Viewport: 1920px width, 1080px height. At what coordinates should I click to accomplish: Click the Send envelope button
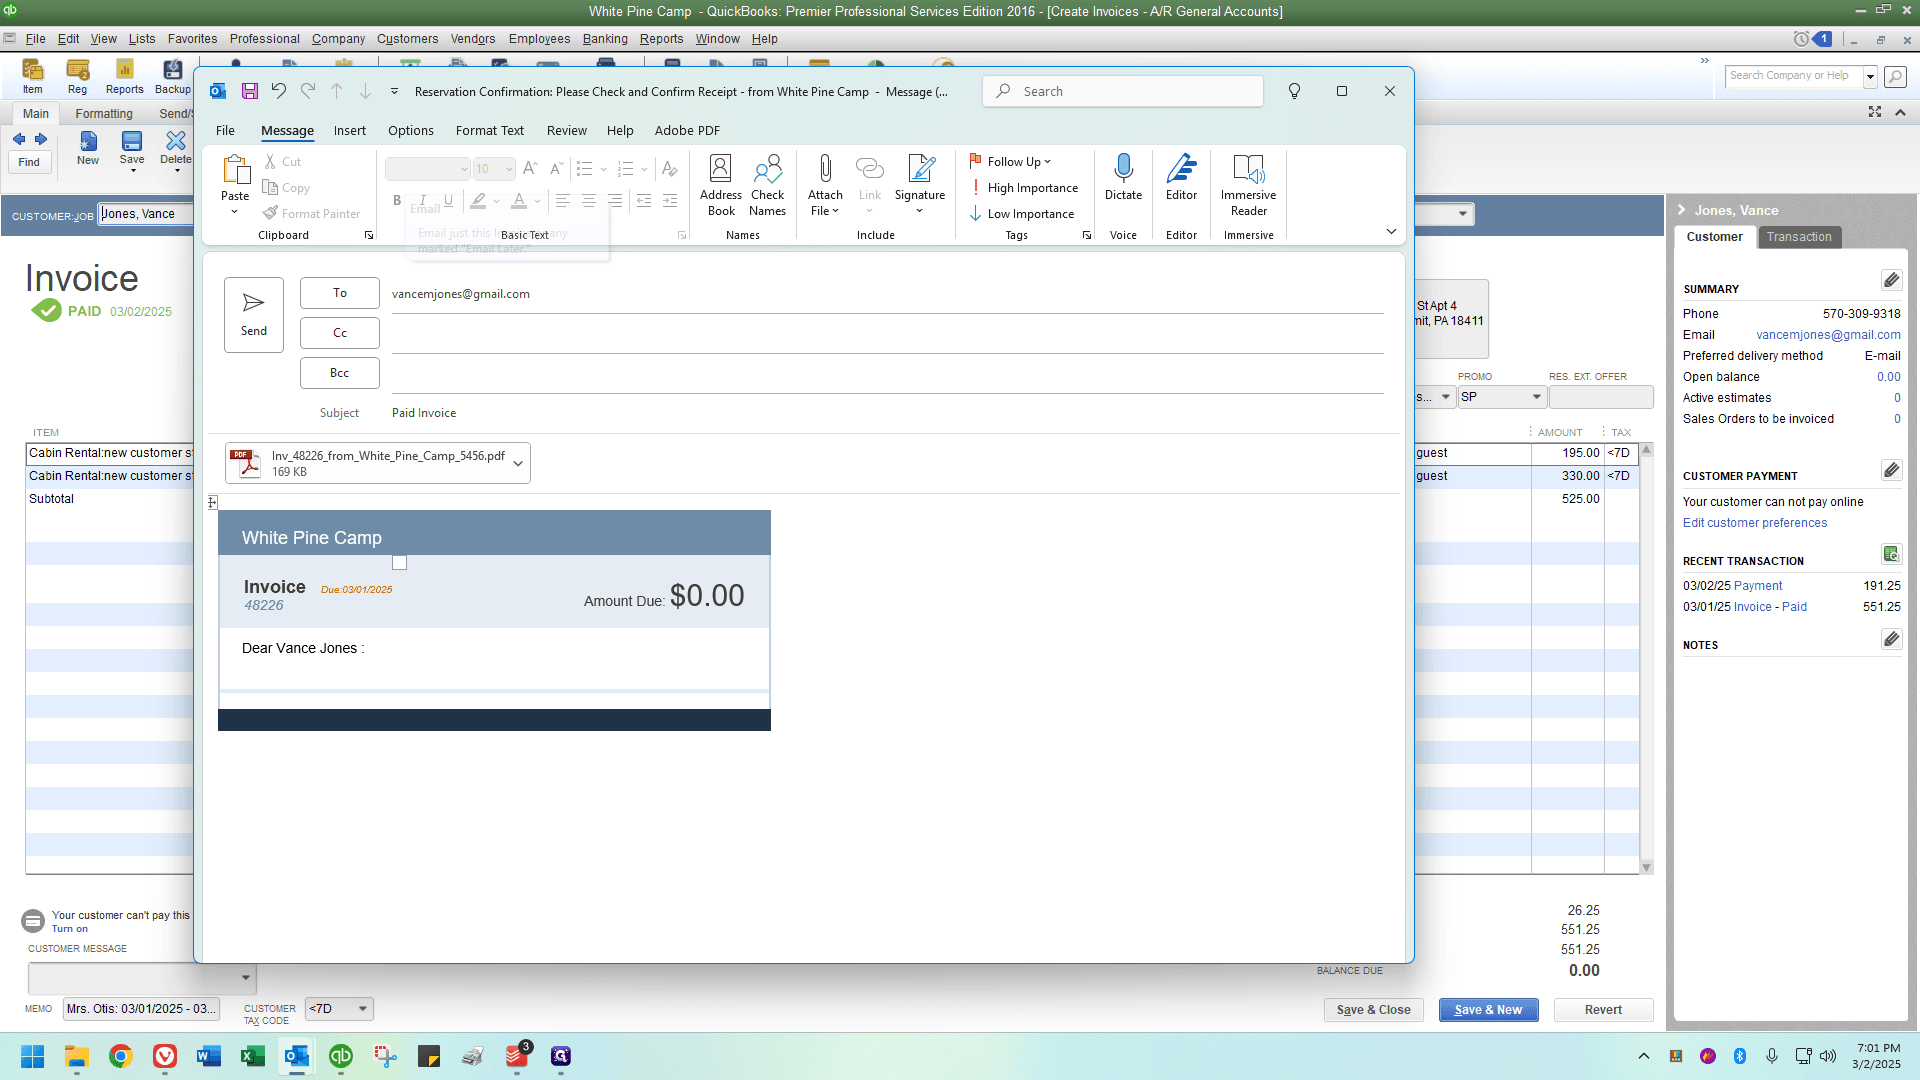point(254,314)
